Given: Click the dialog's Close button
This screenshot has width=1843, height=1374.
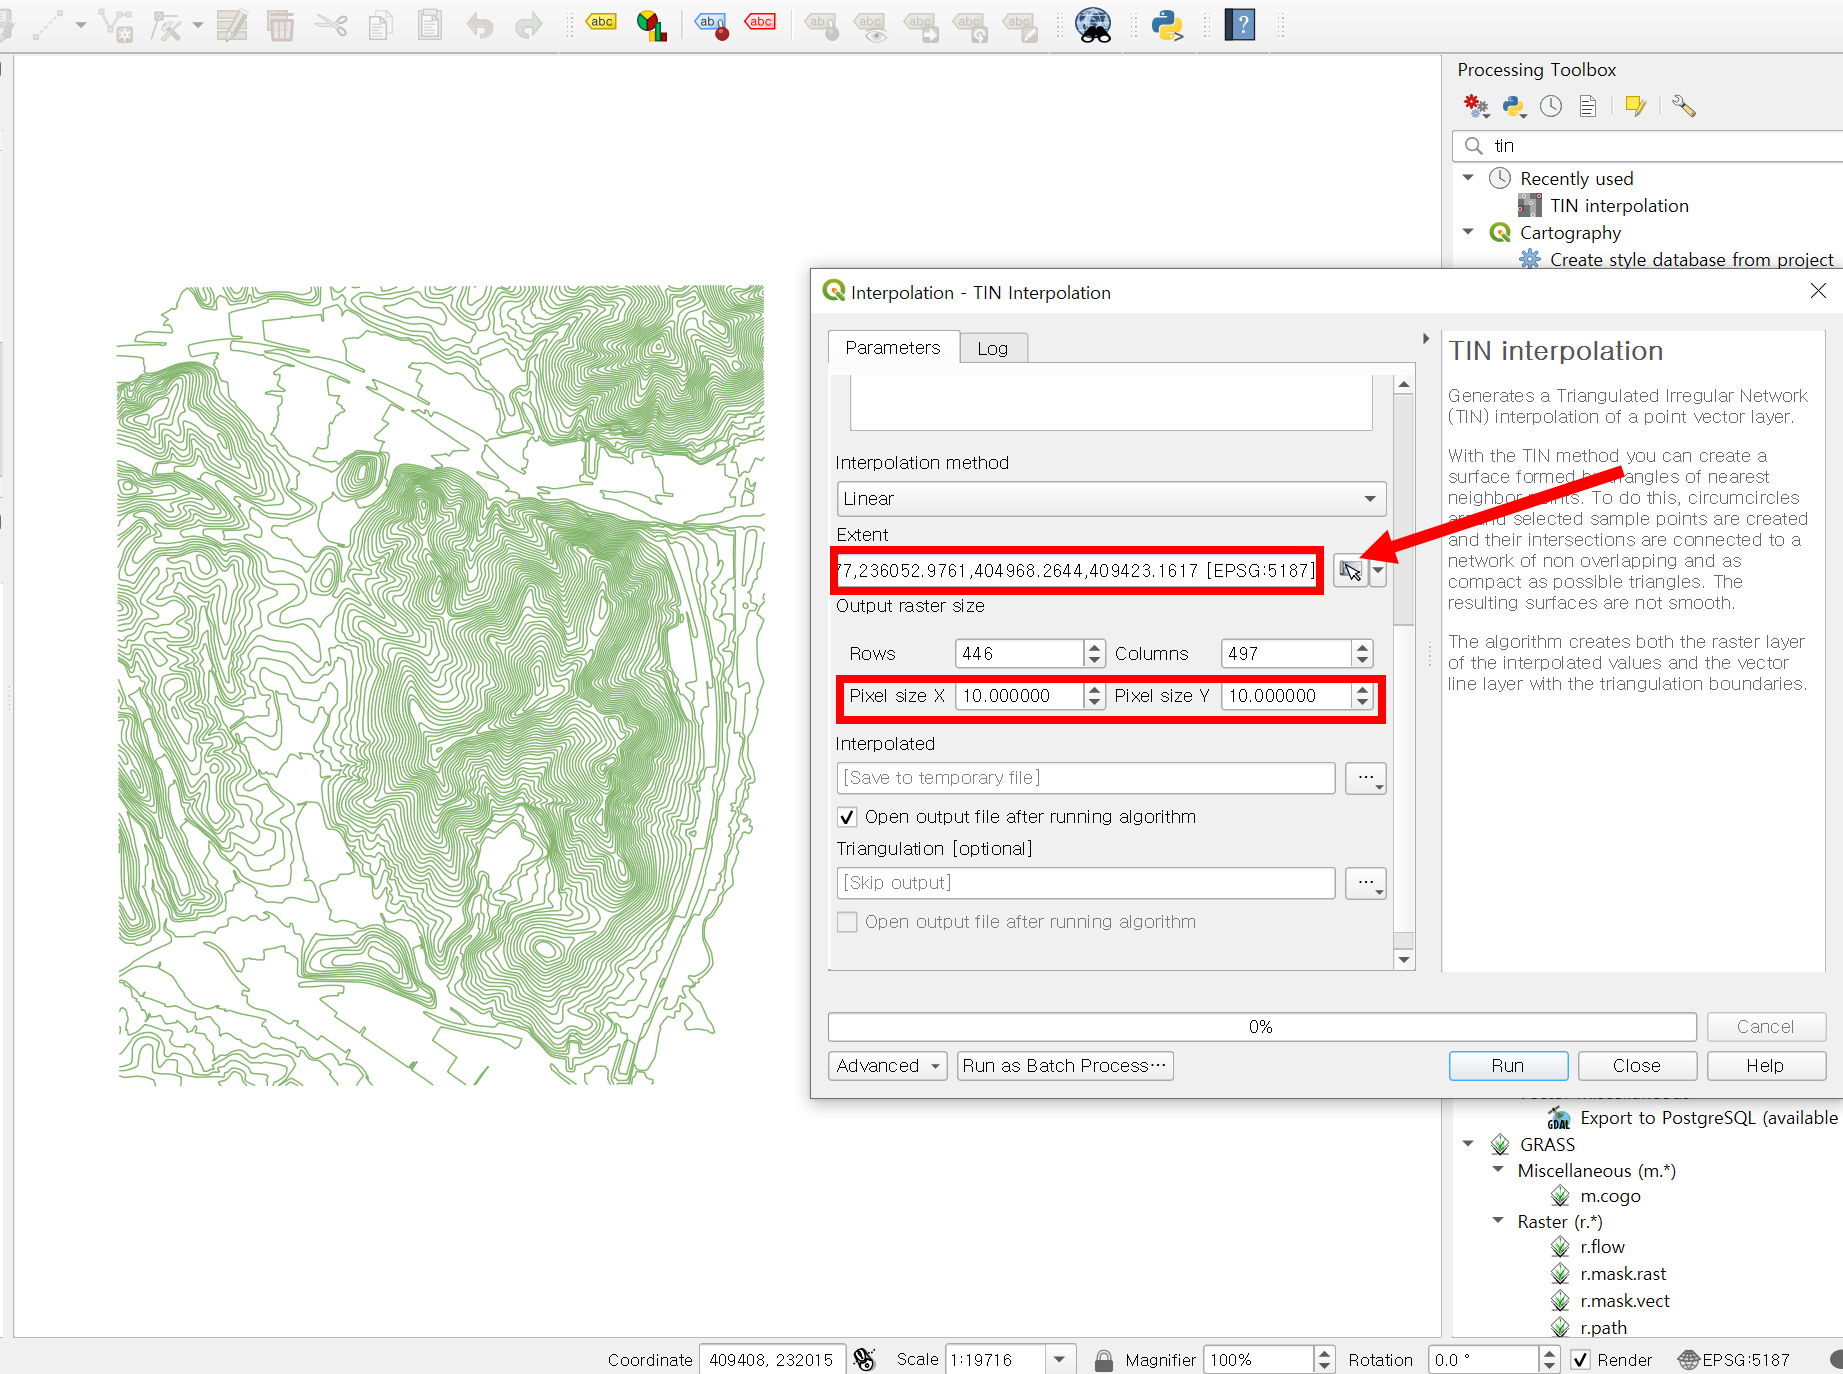Looking at the screenshot, I should click(x=1637, y=1066).
